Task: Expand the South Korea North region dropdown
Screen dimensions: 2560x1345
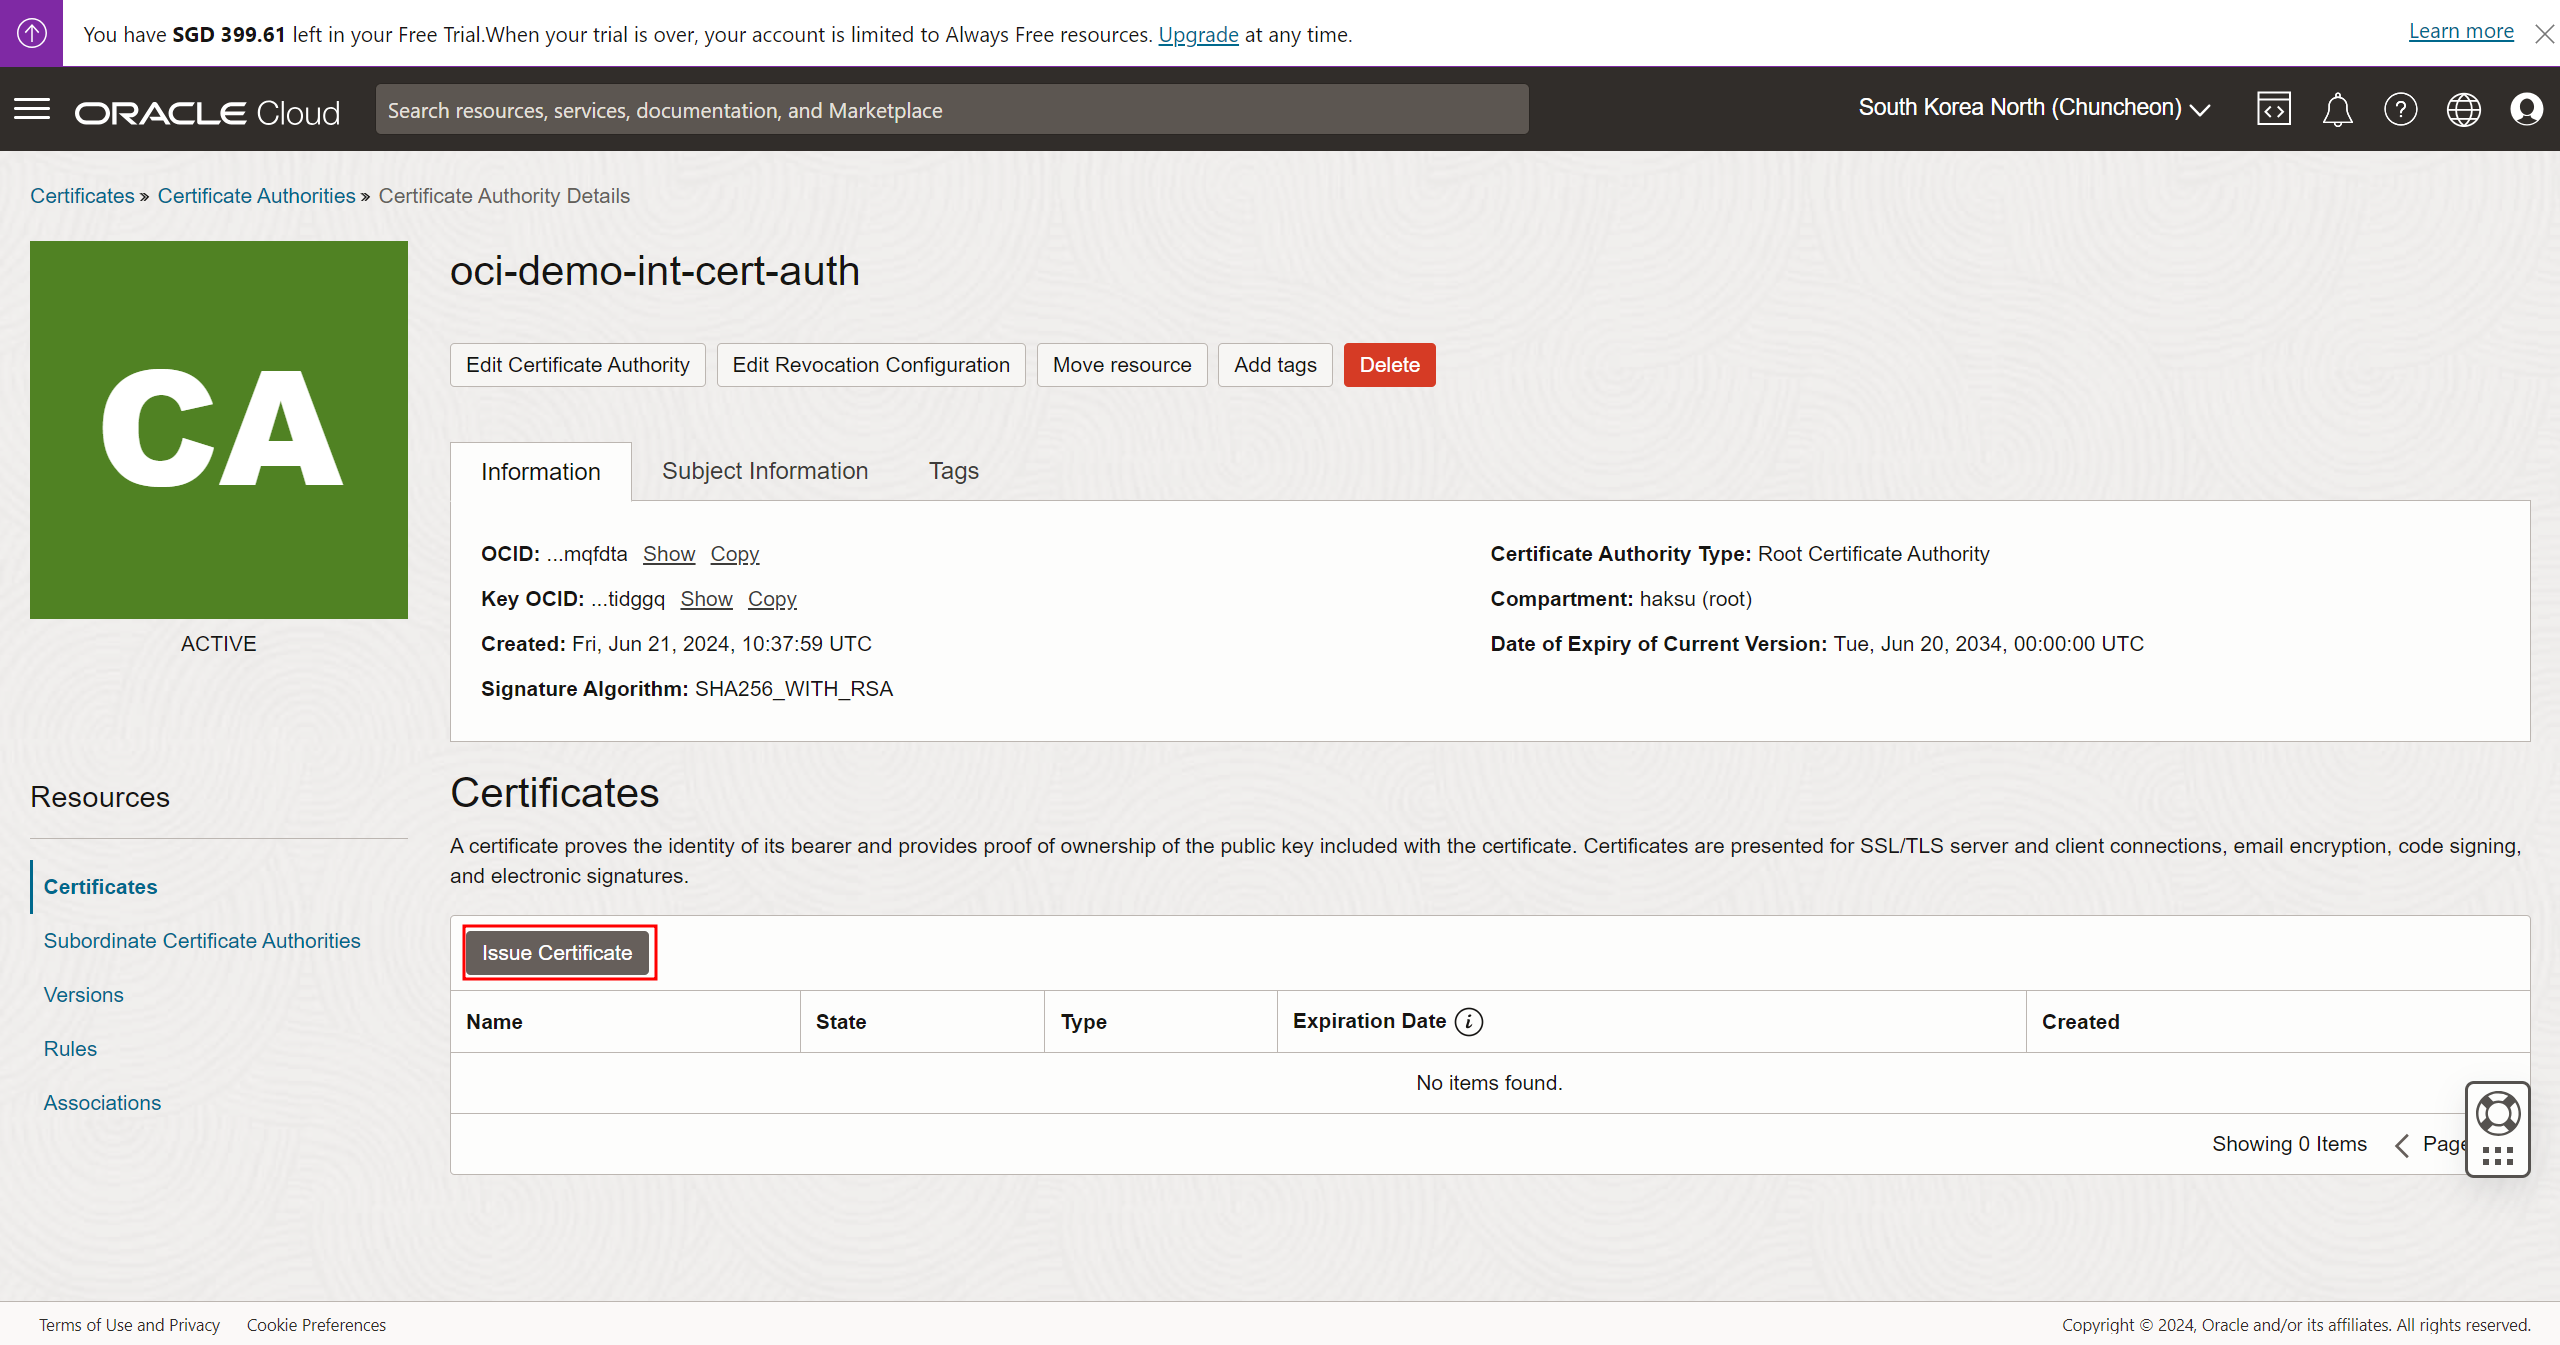Action: click(x=2033, y=108)
